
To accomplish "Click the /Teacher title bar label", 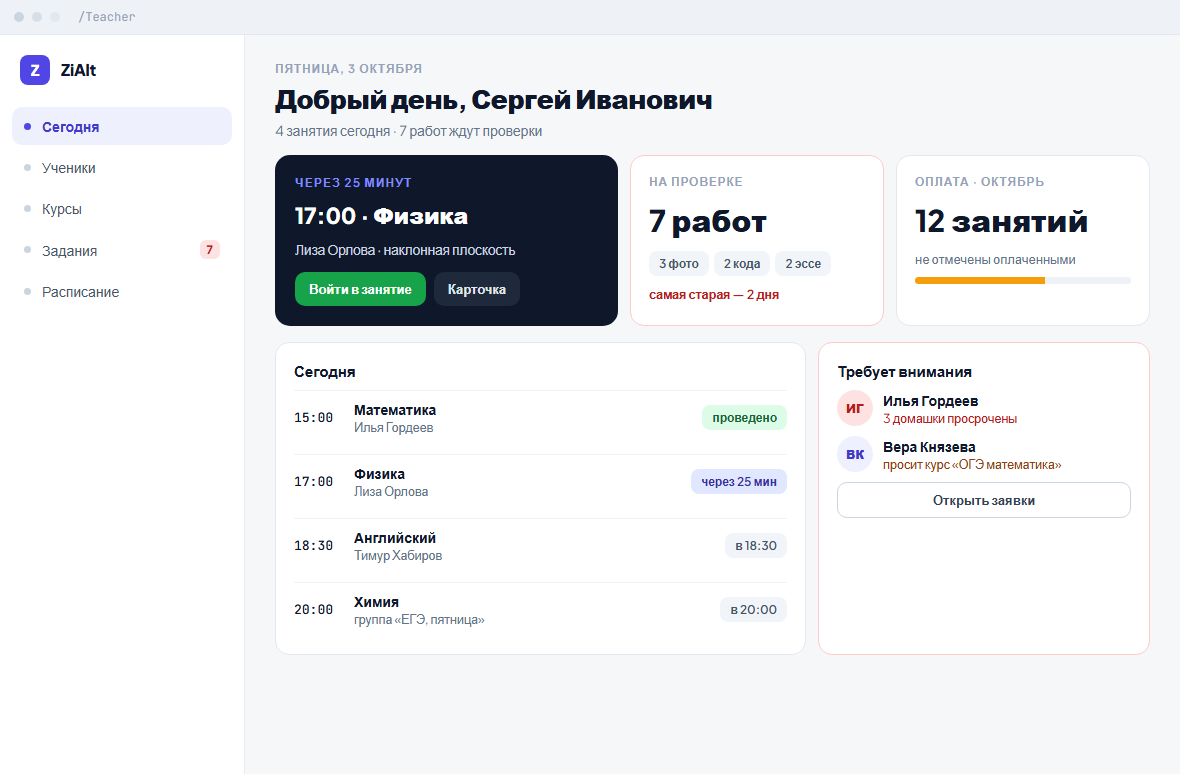I will 107,17.
